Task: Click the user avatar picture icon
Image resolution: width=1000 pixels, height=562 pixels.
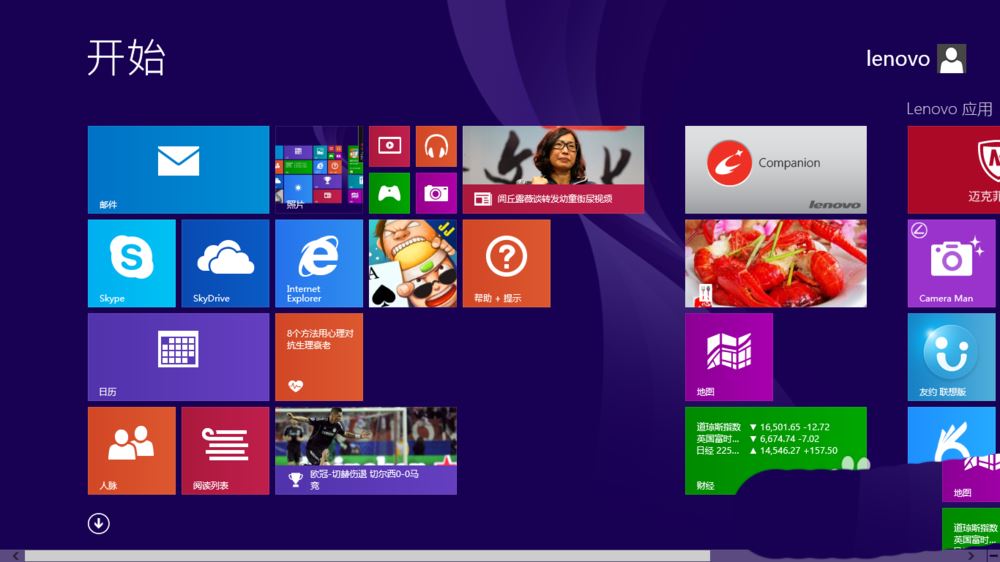Action: tap(952, 59)
